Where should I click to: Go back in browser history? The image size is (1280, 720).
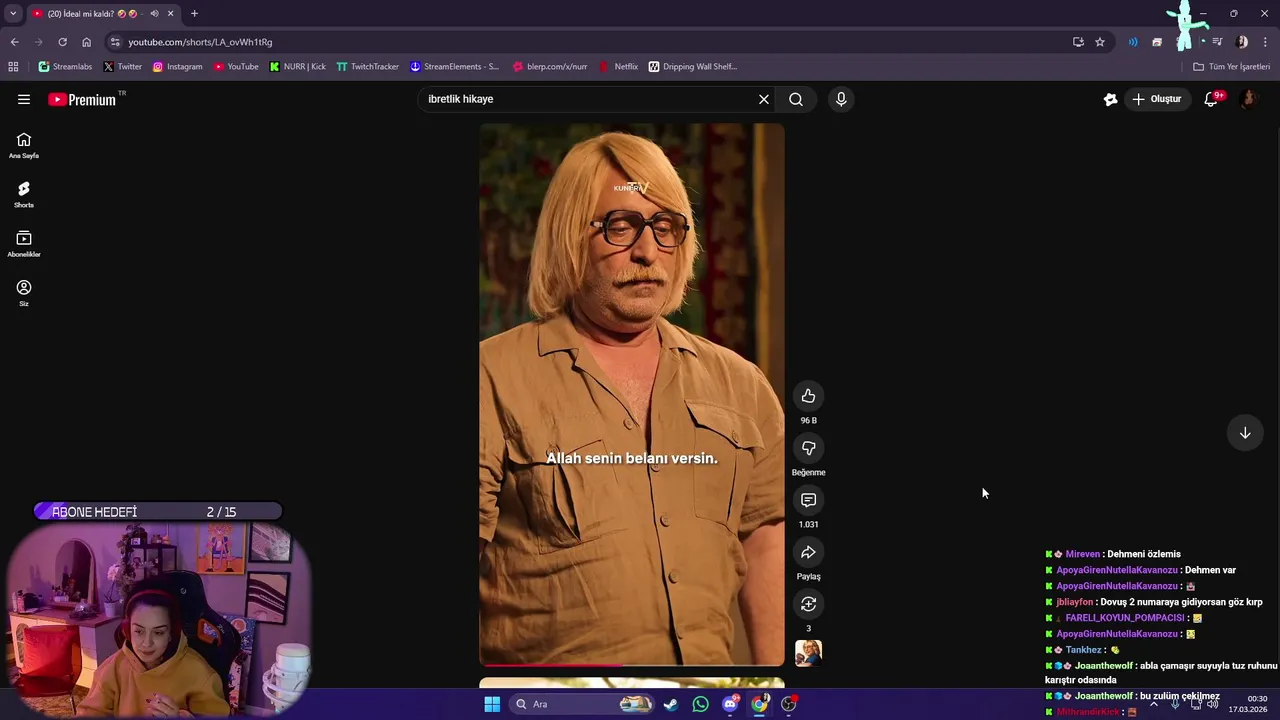pyautogui.click(x=14, y=42)
